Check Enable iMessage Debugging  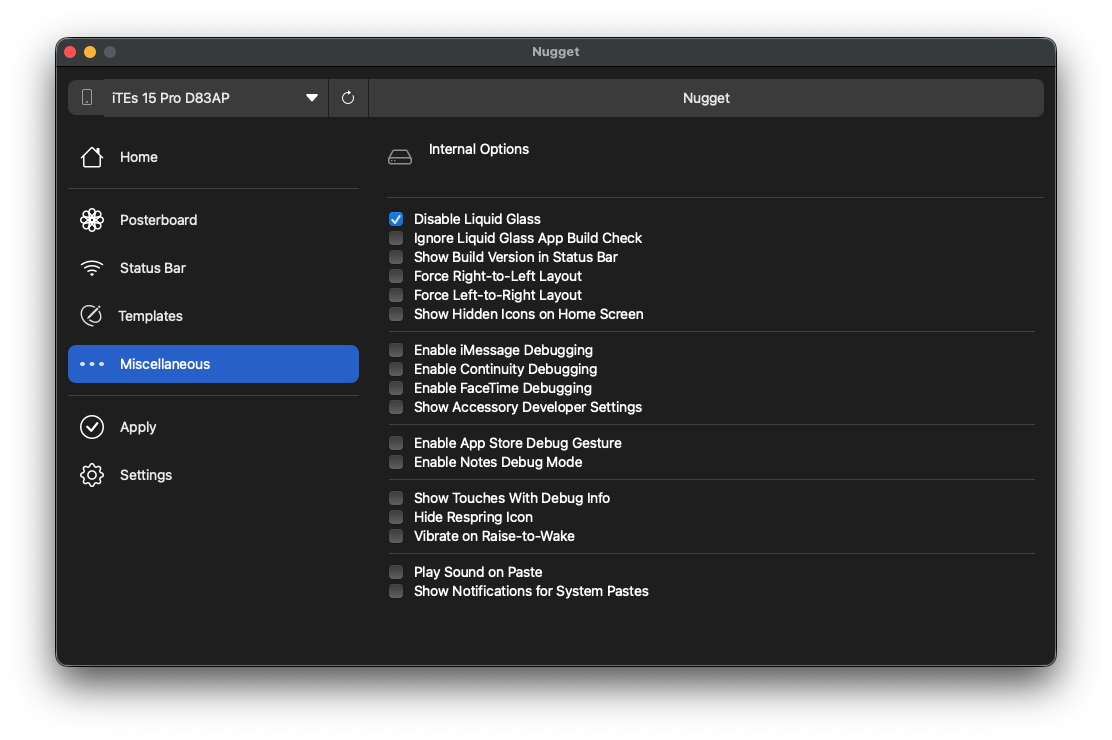396,350
